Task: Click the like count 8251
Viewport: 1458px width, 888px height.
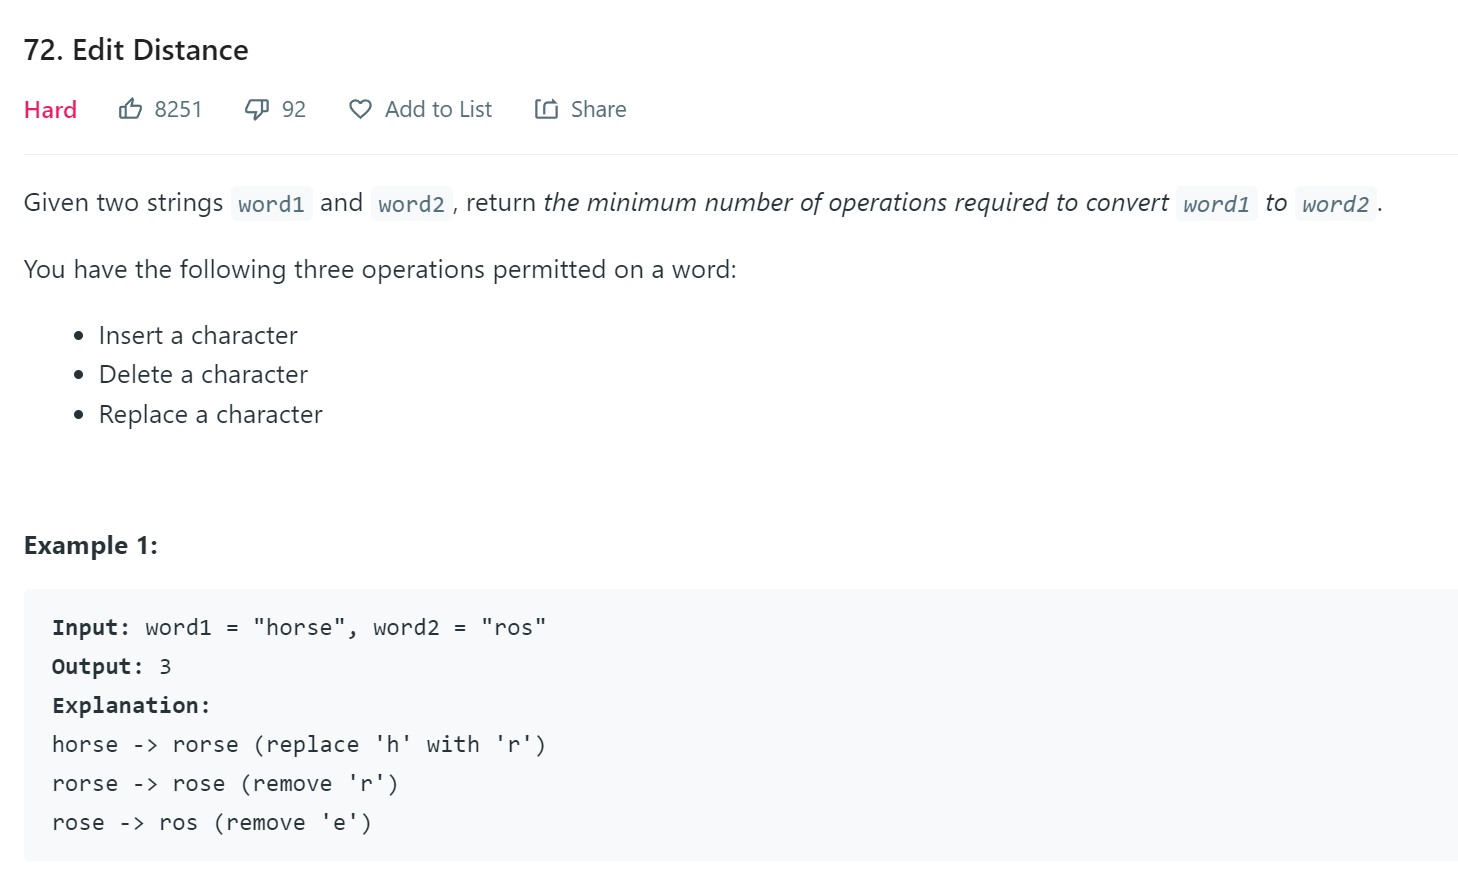Action: (x=178, y=109)
